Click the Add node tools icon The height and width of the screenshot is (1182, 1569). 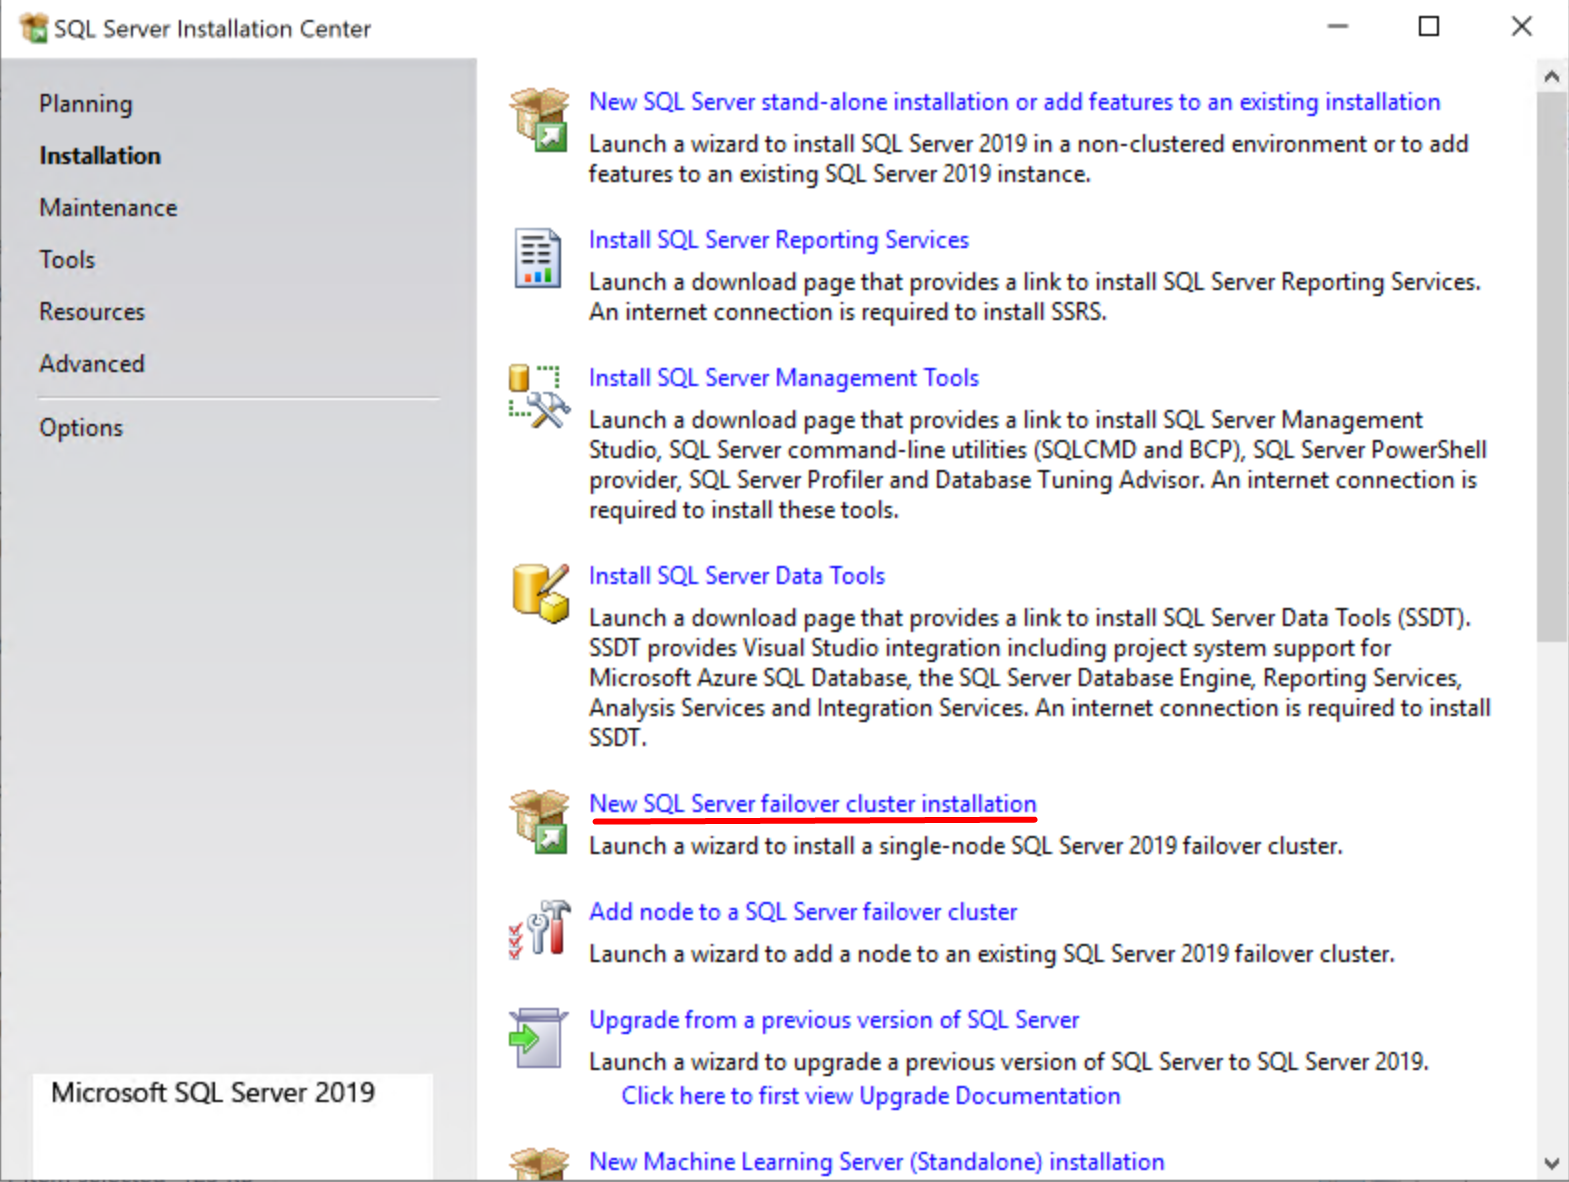click(539, 929)
